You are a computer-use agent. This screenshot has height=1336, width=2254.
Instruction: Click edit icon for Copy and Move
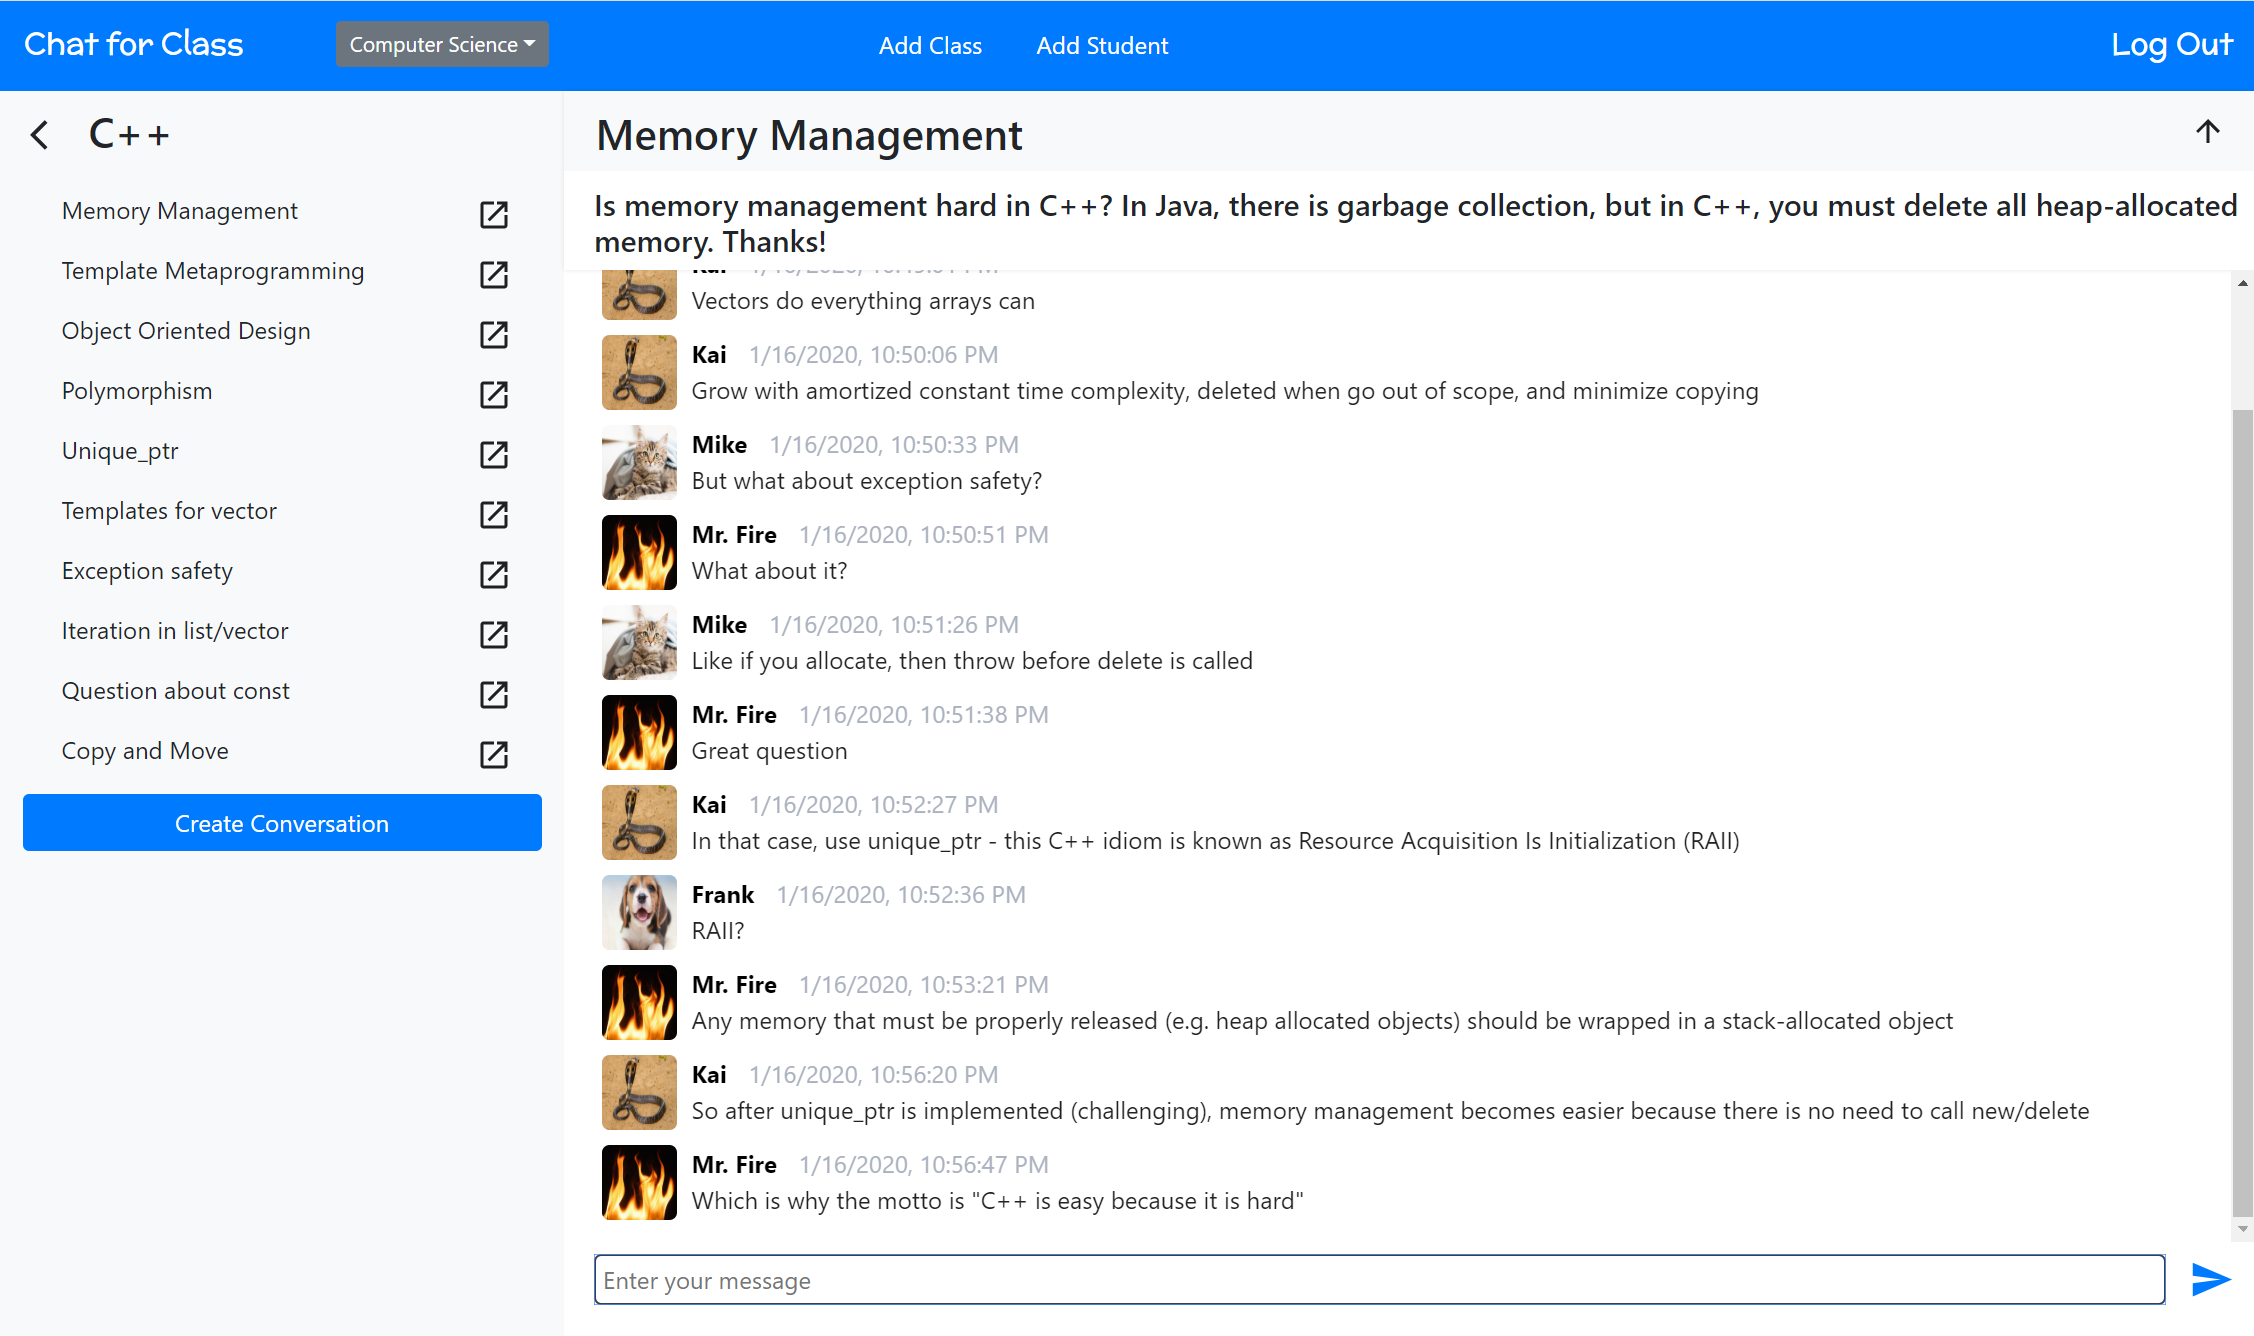tap(494, 753)
